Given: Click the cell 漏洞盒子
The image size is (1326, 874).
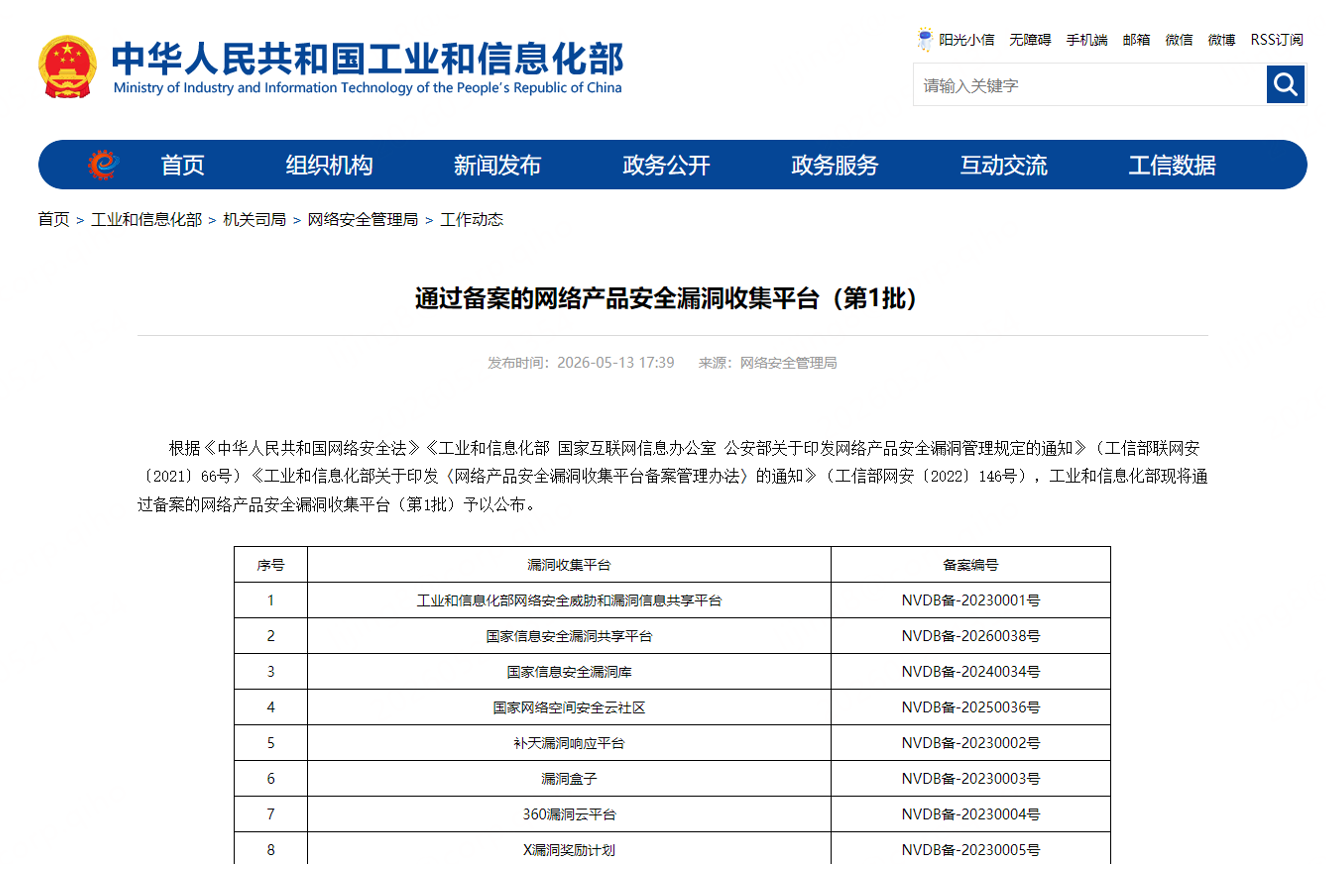Looking at the screenshot, I should click(569, 778).
